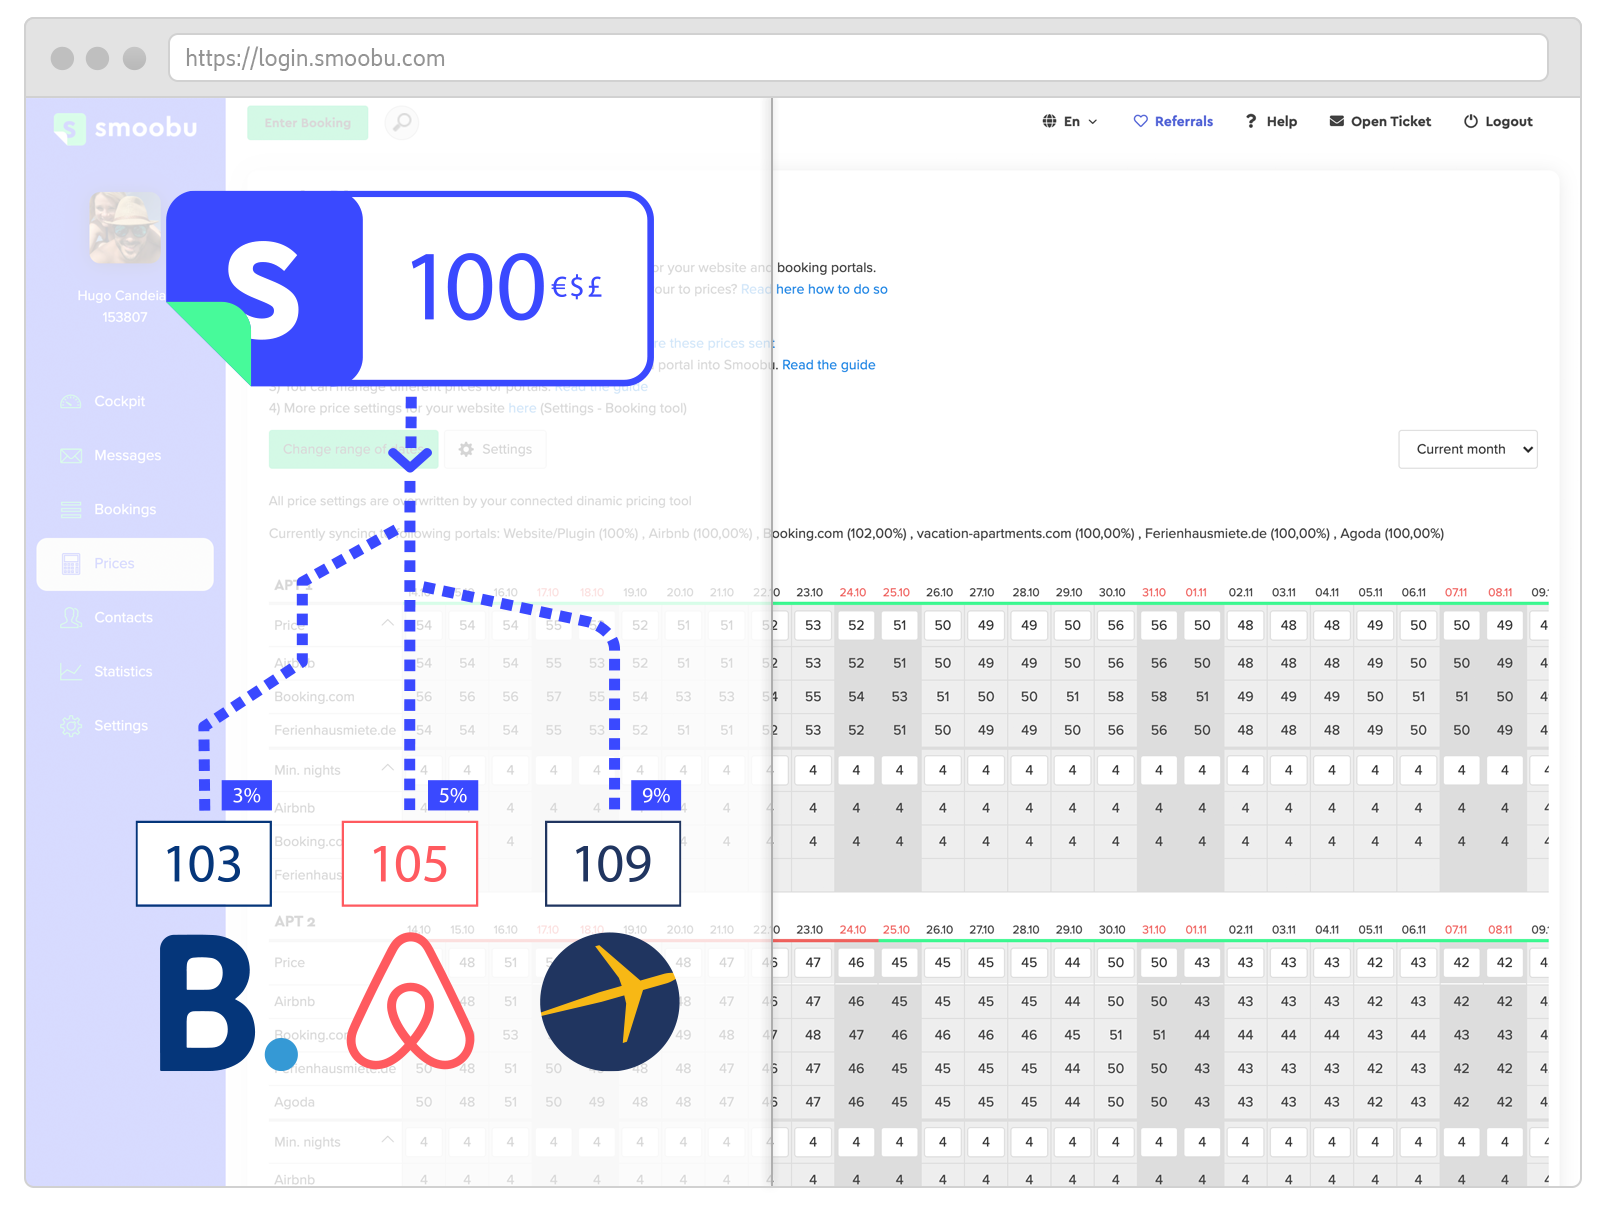Click Open Ticket in top bar
1600x1208 pixels.
click(1380, 122)
